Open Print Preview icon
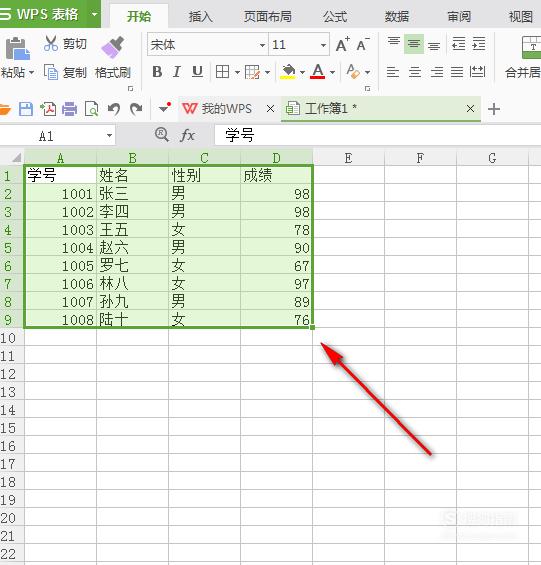Viewport: 541px width, 565px height. (92, 108)
